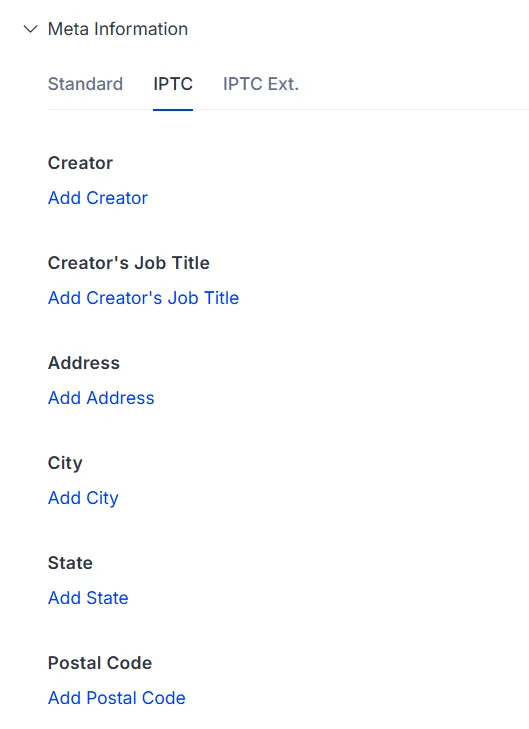Select the bold Postal Code field label
This screenshot has height=729, width=529.
click(100, 663)
